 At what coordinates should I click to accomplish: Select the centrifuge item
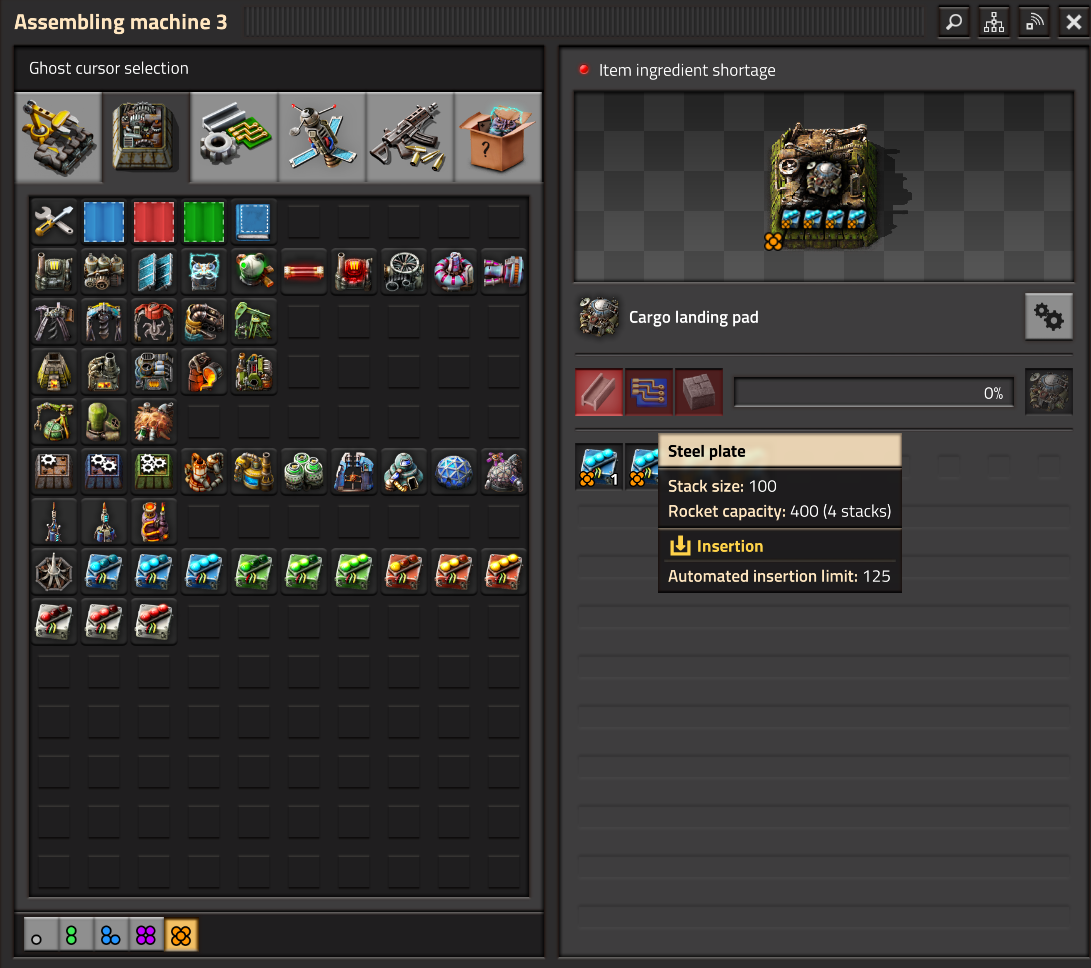tap(303, 472)
